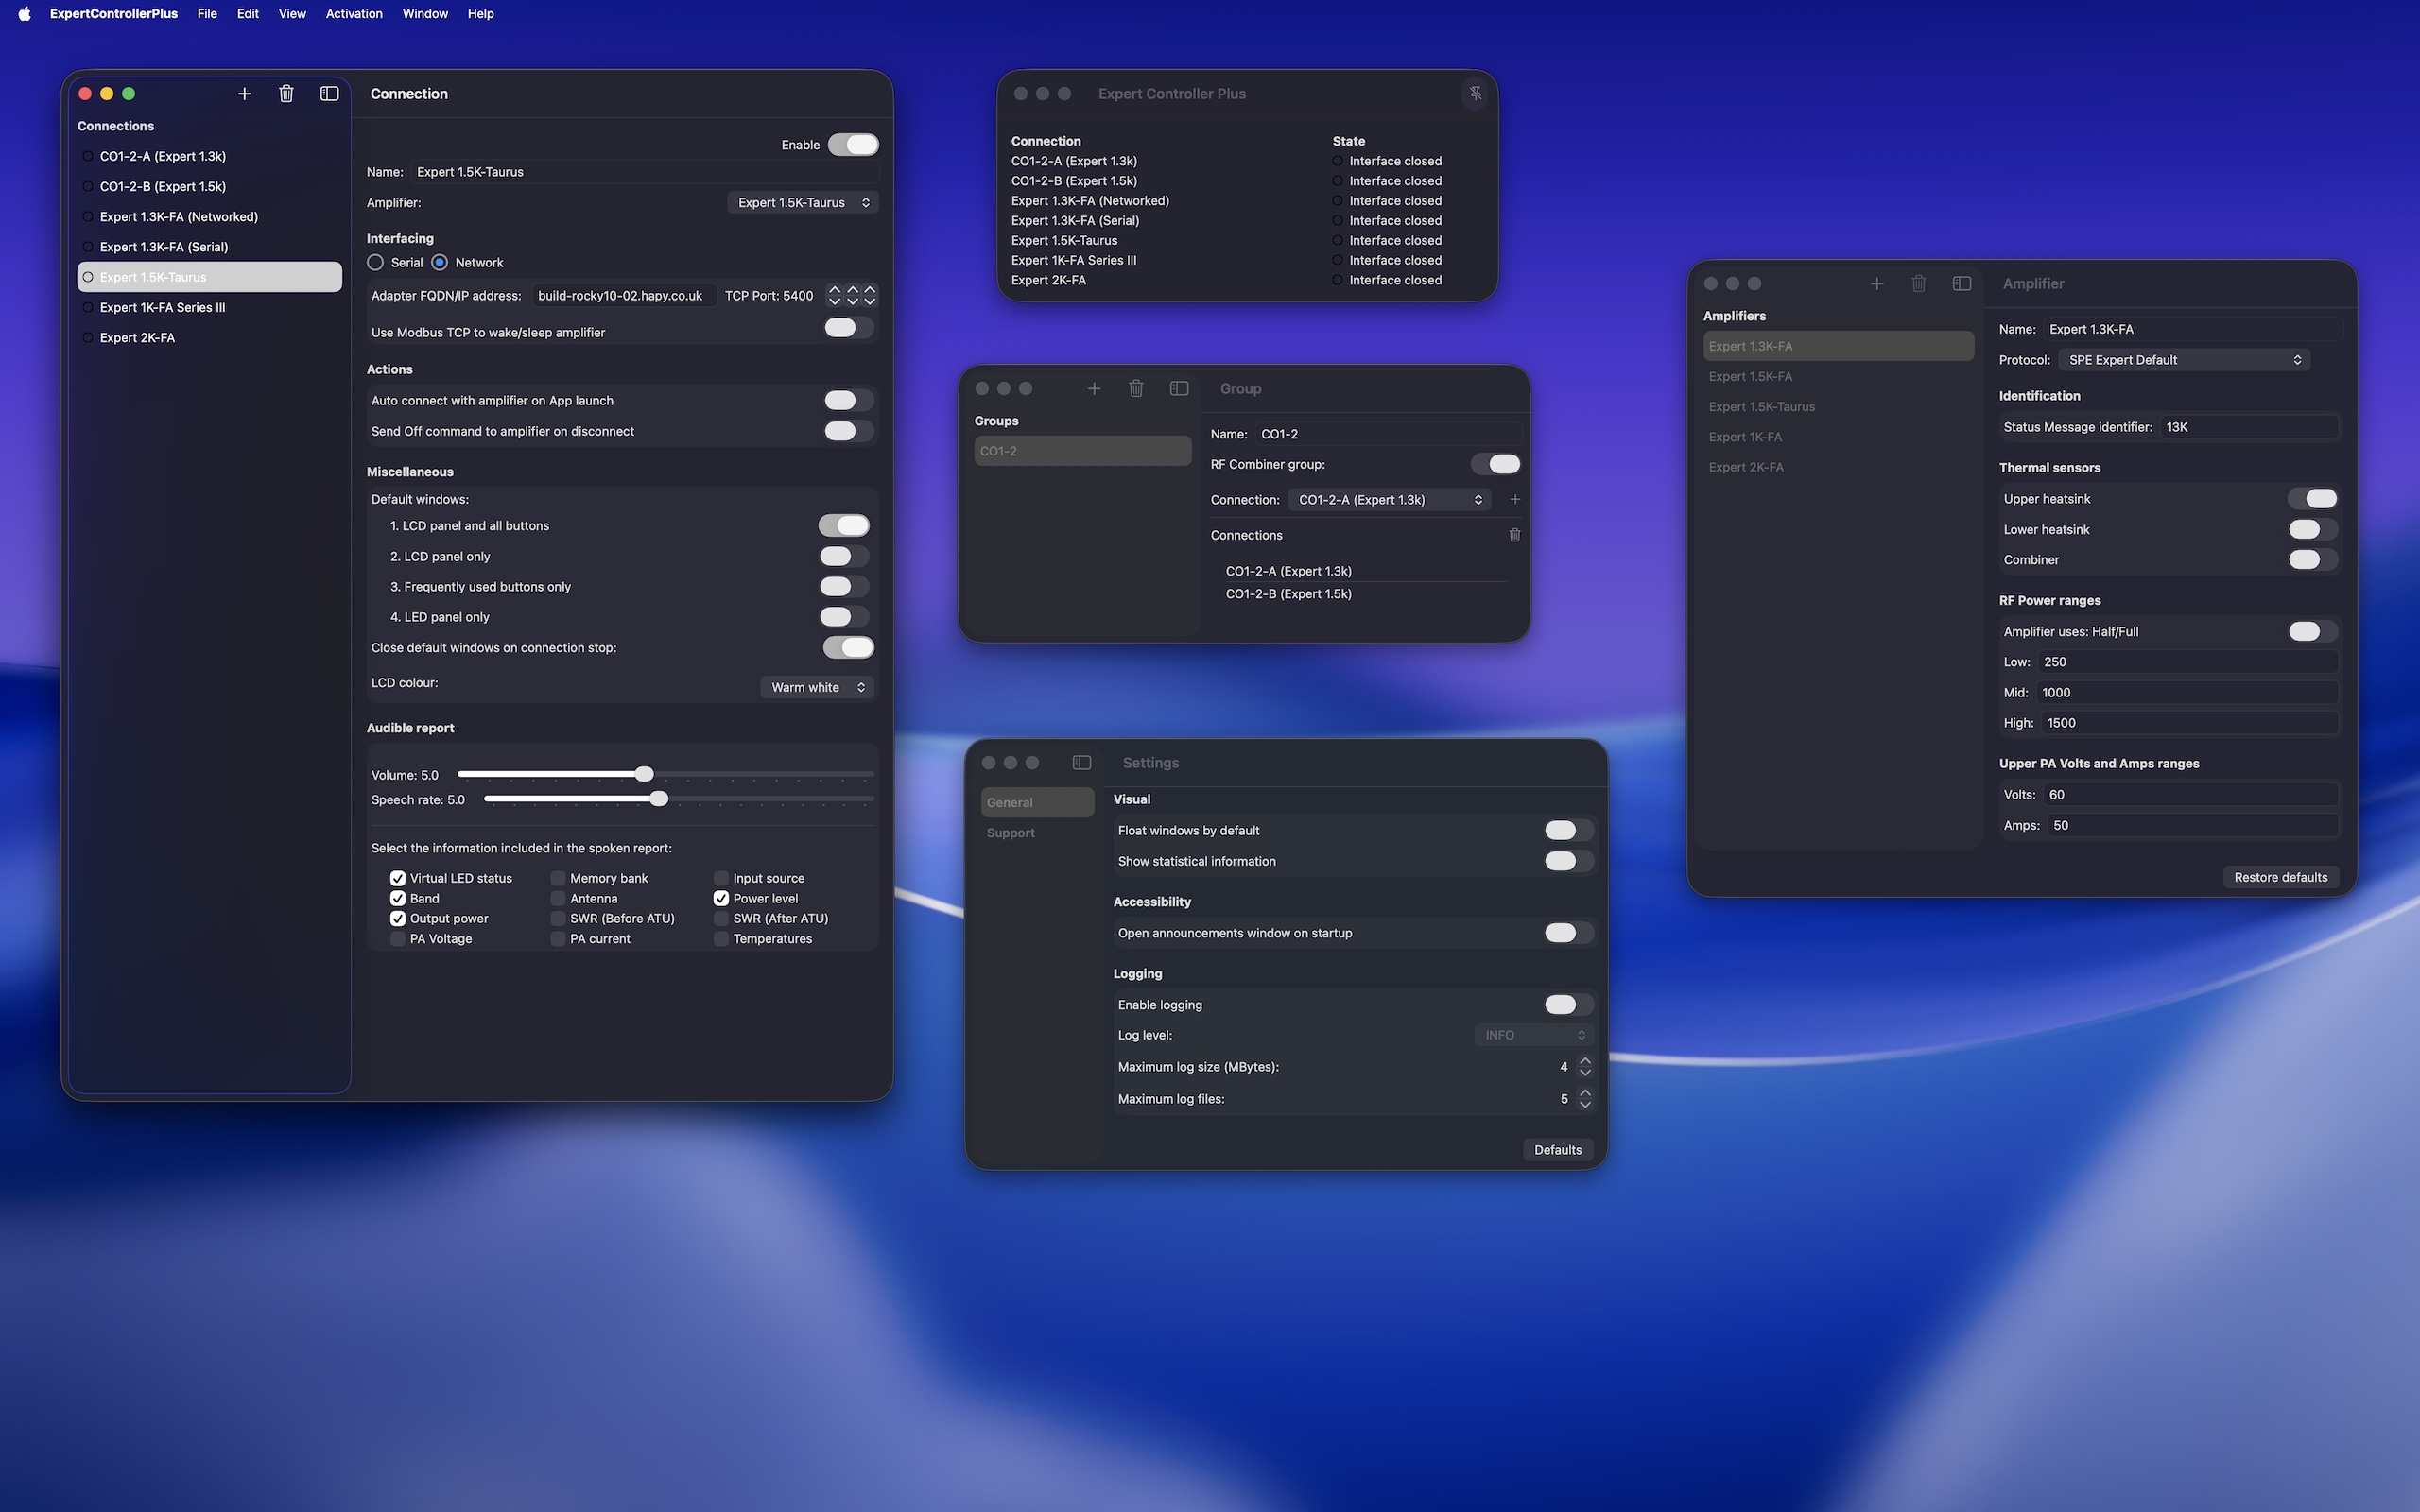The width and height of the screenshot is (2420, 1512).
Task: Click the Speech rate slider
Action: 678,799
